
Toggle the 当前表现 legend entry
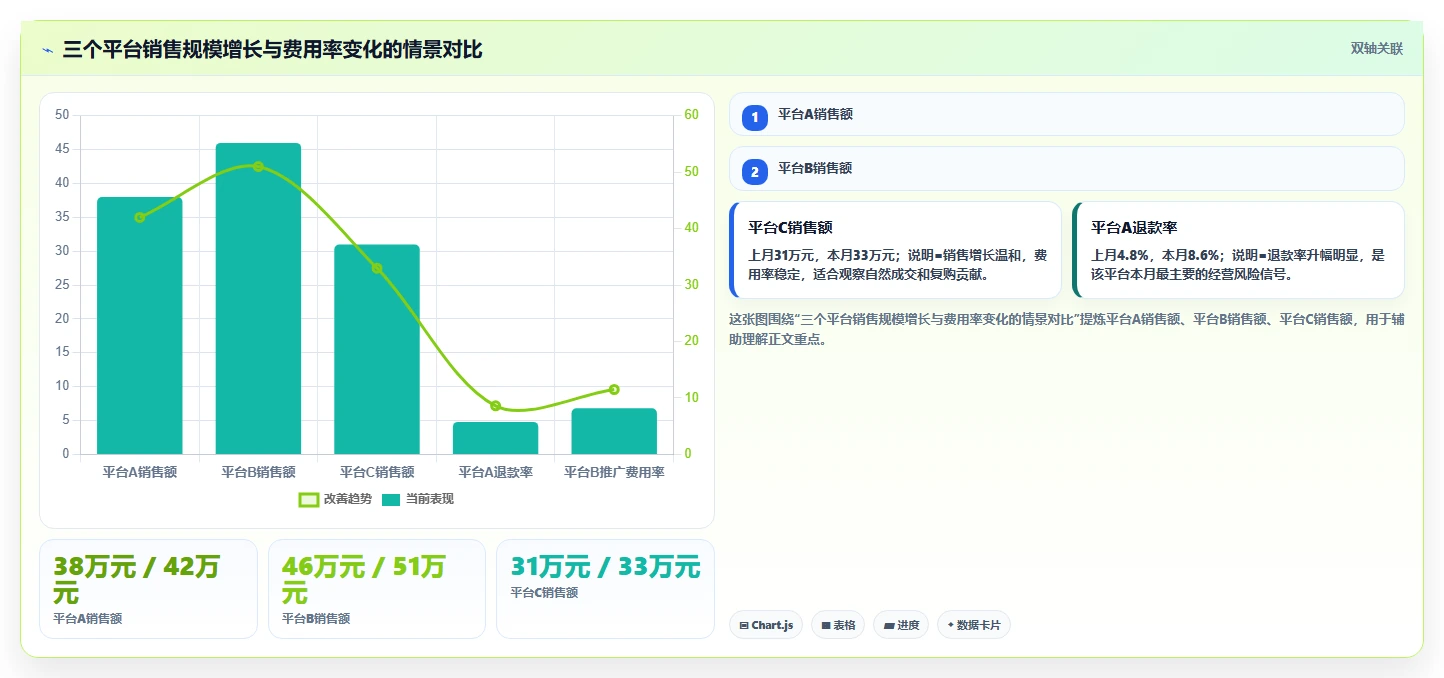[418, 499]
